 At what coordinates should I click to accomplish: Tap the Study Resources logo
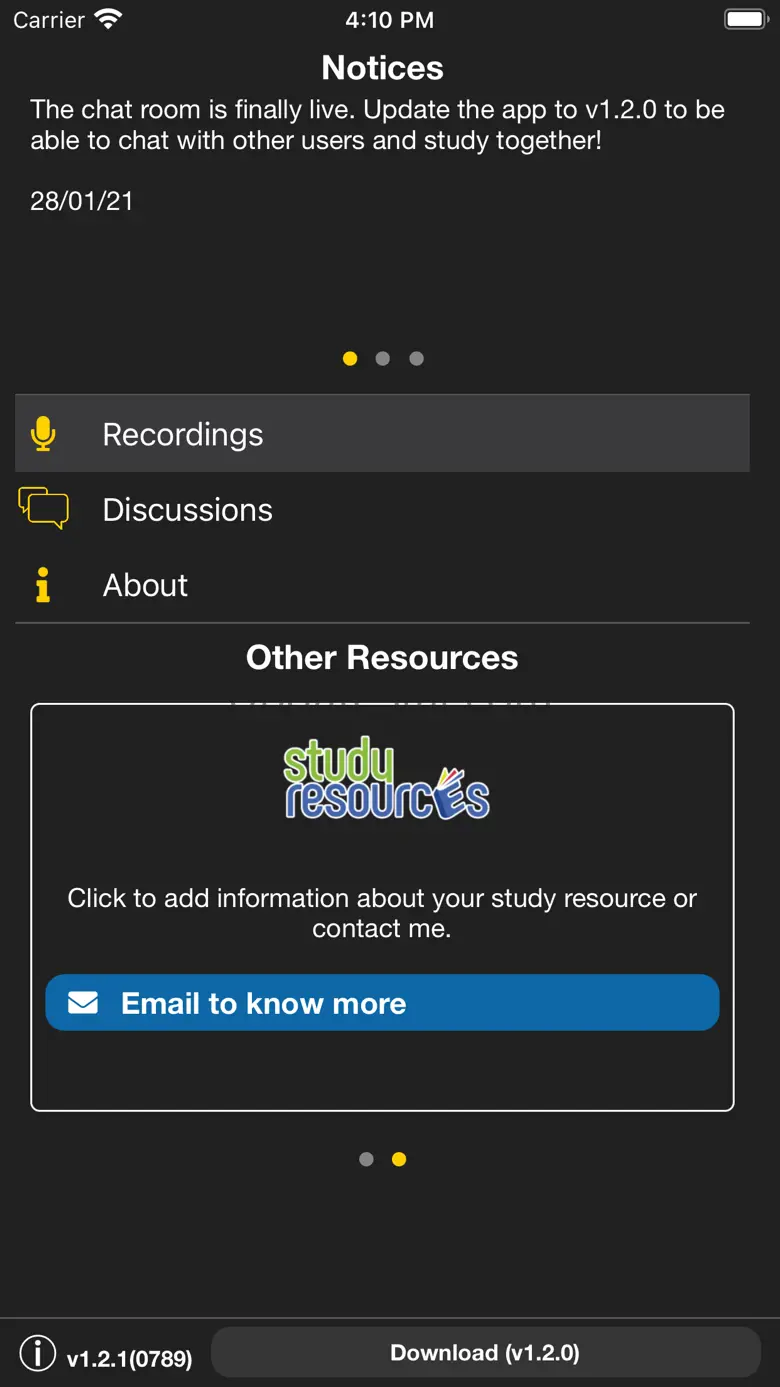[386, 779]
